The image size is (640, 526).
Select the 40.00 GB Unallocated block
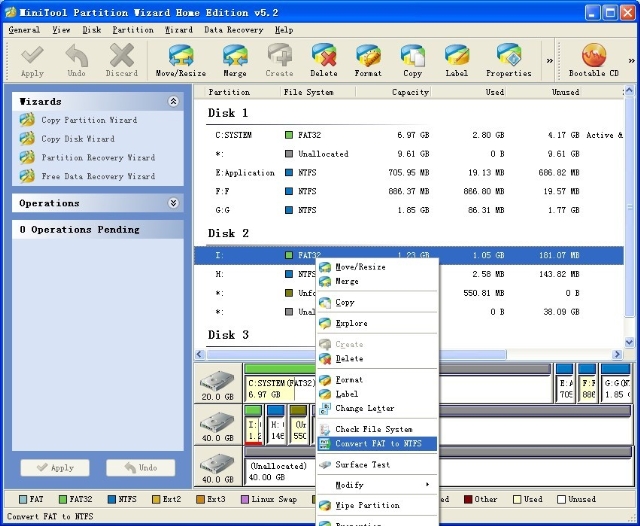[x=281, y=466]
